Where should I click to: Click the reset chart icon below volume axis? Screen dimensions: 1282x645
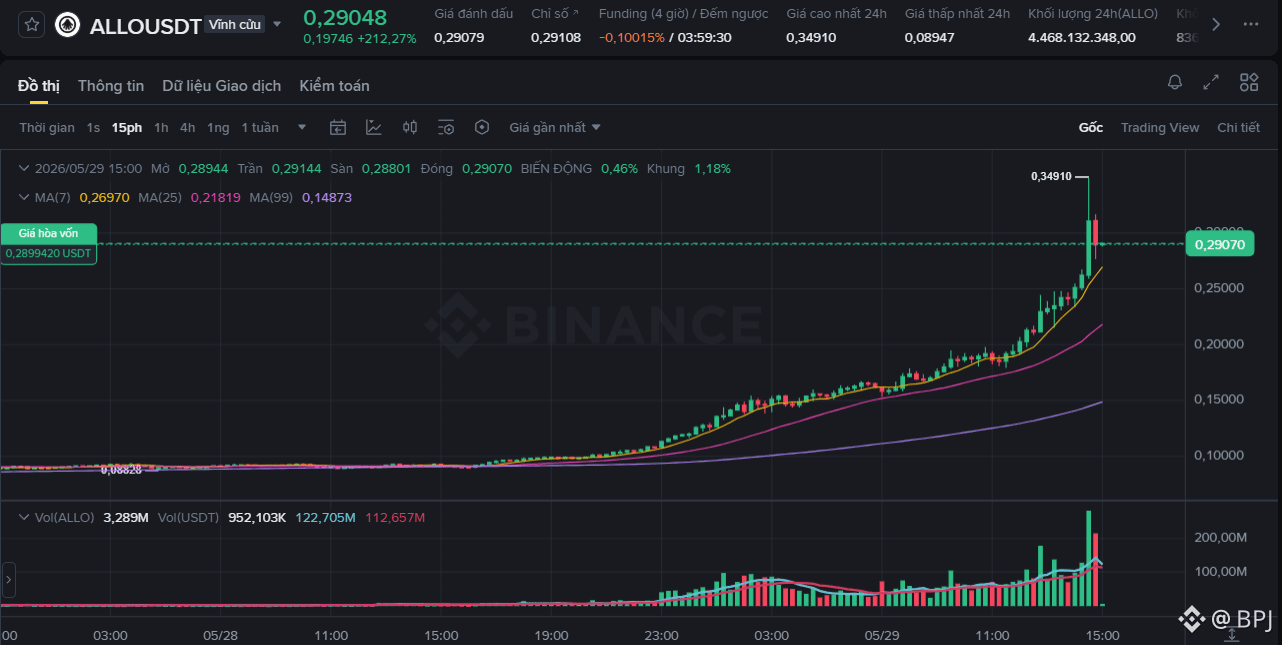pos(1232,633)
